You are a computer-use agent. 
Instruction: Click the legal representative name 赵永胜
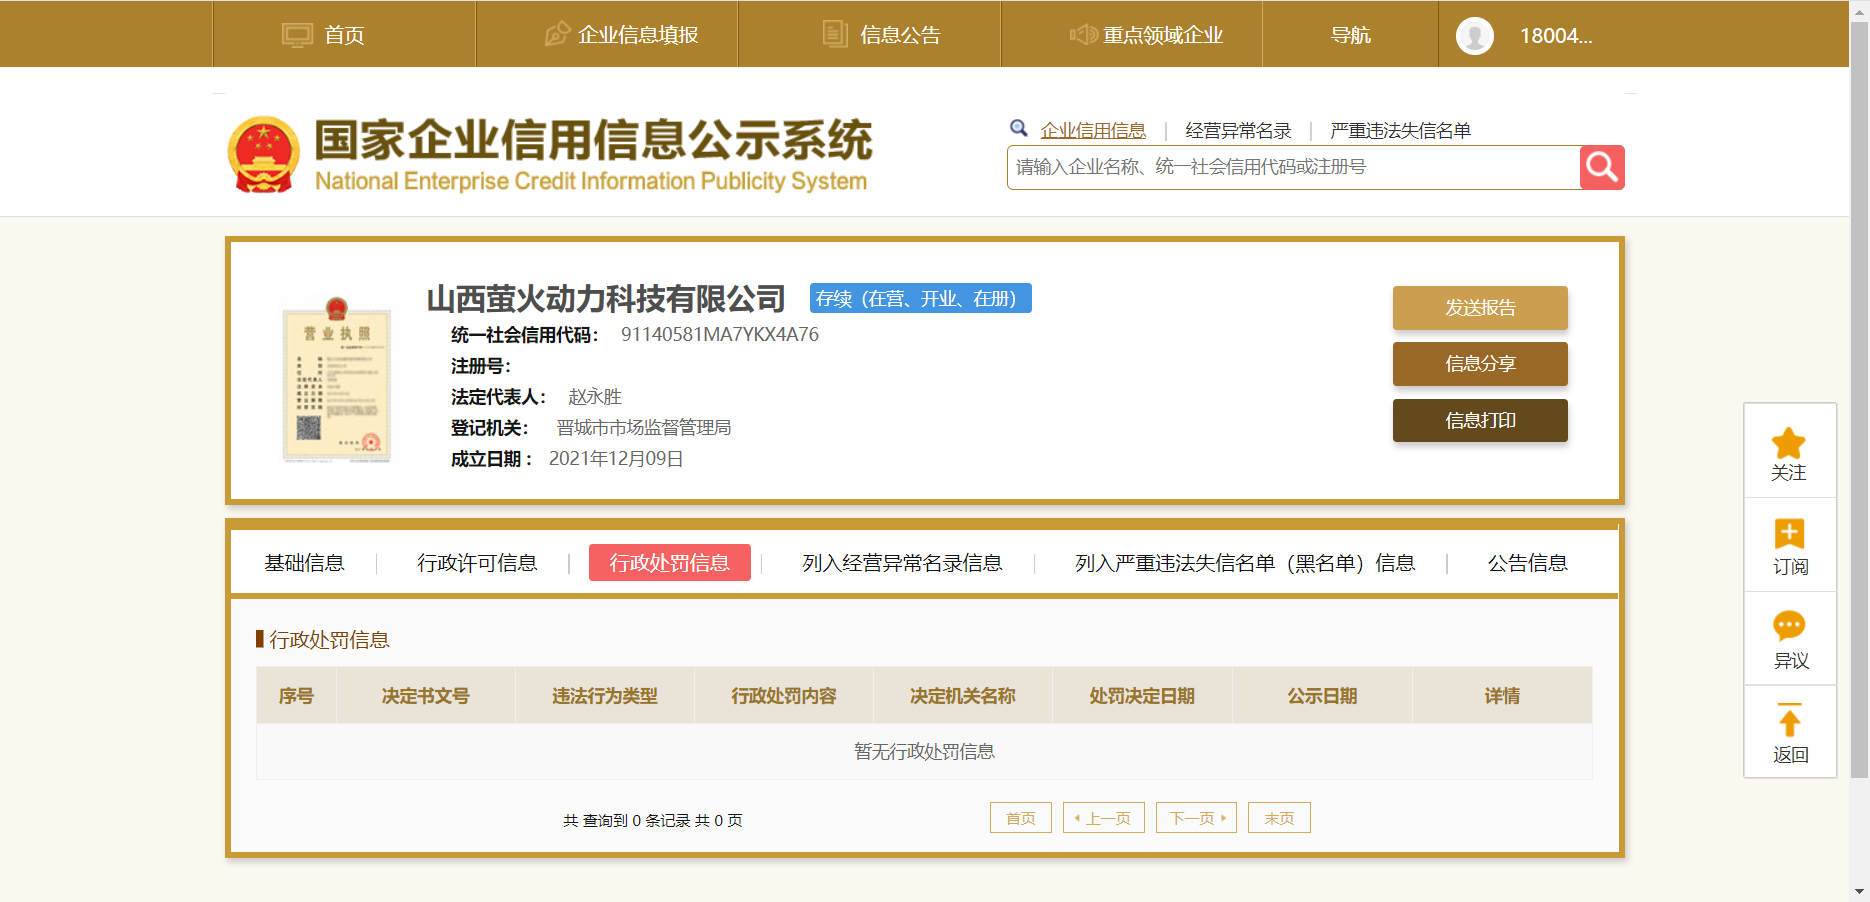point(595,397)
